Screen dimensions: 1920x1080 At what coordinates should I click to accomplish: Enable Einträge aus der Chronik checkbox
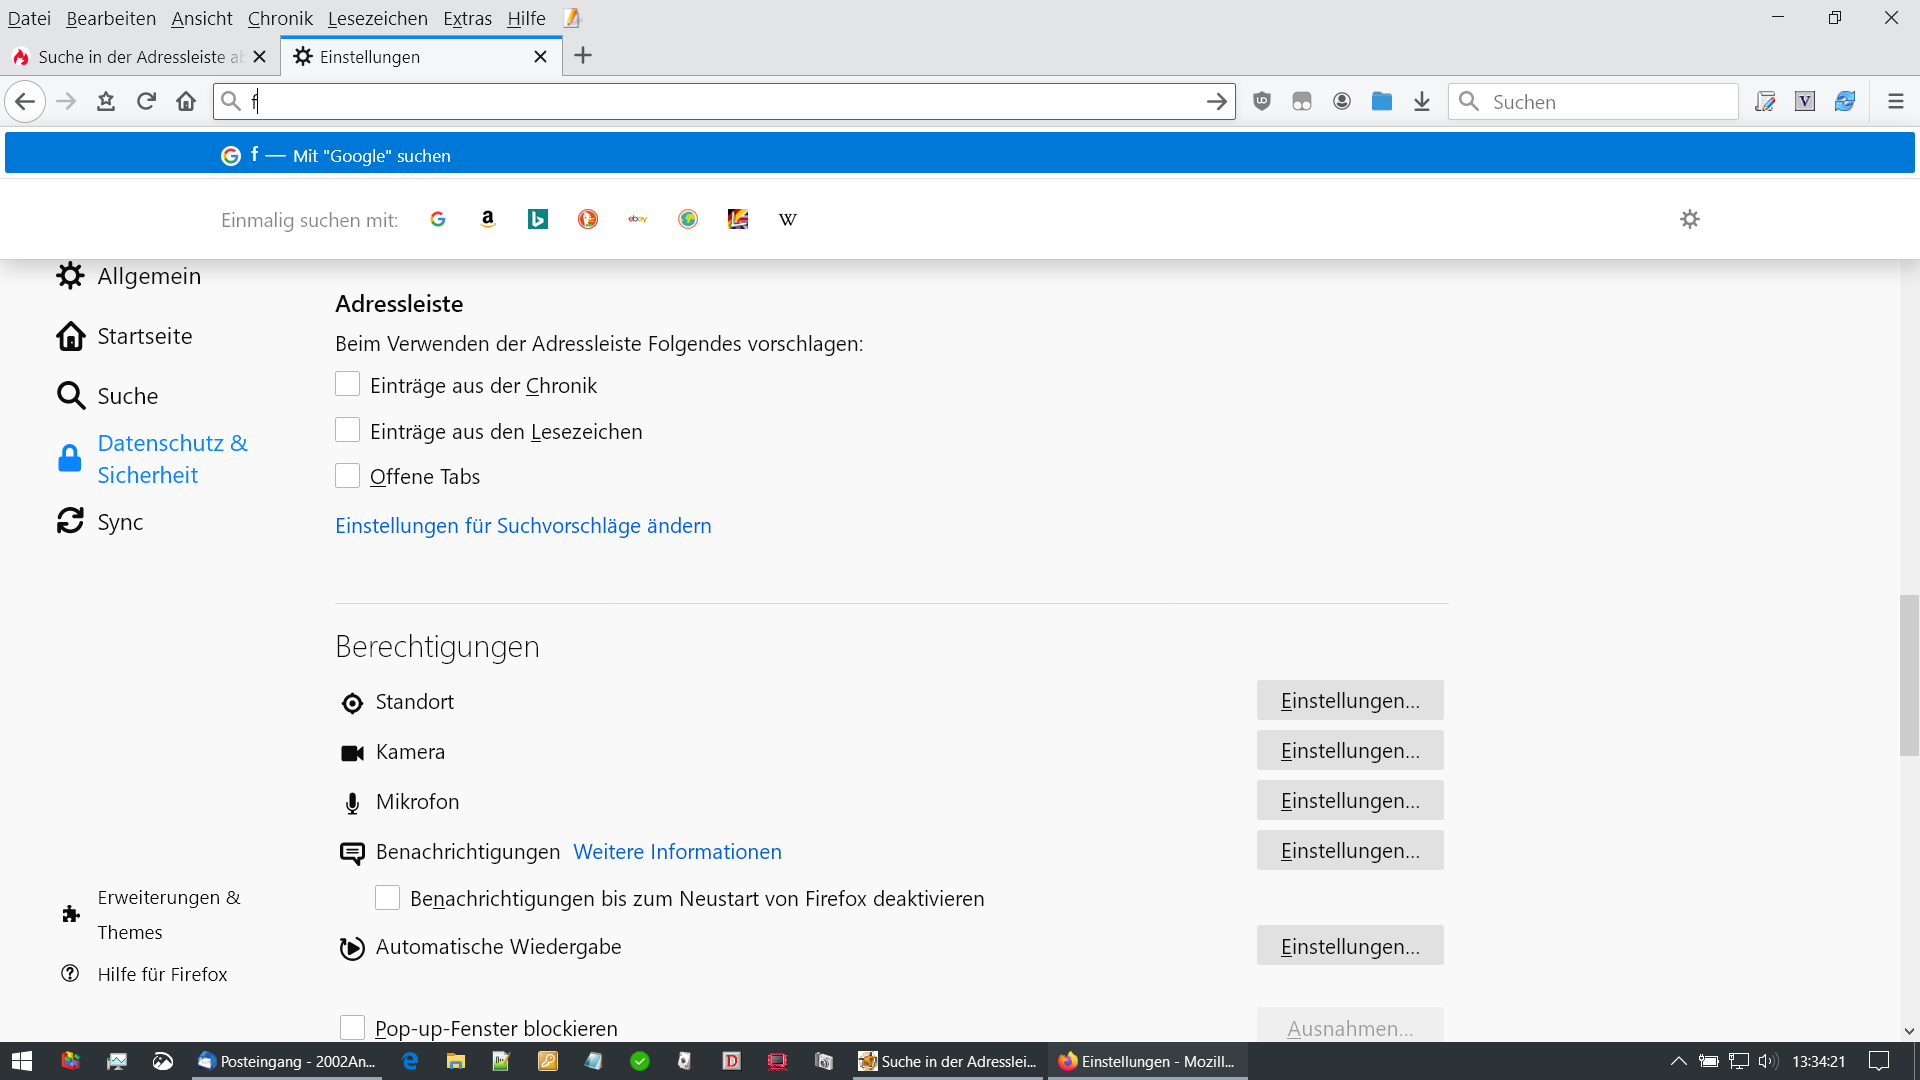347,384
